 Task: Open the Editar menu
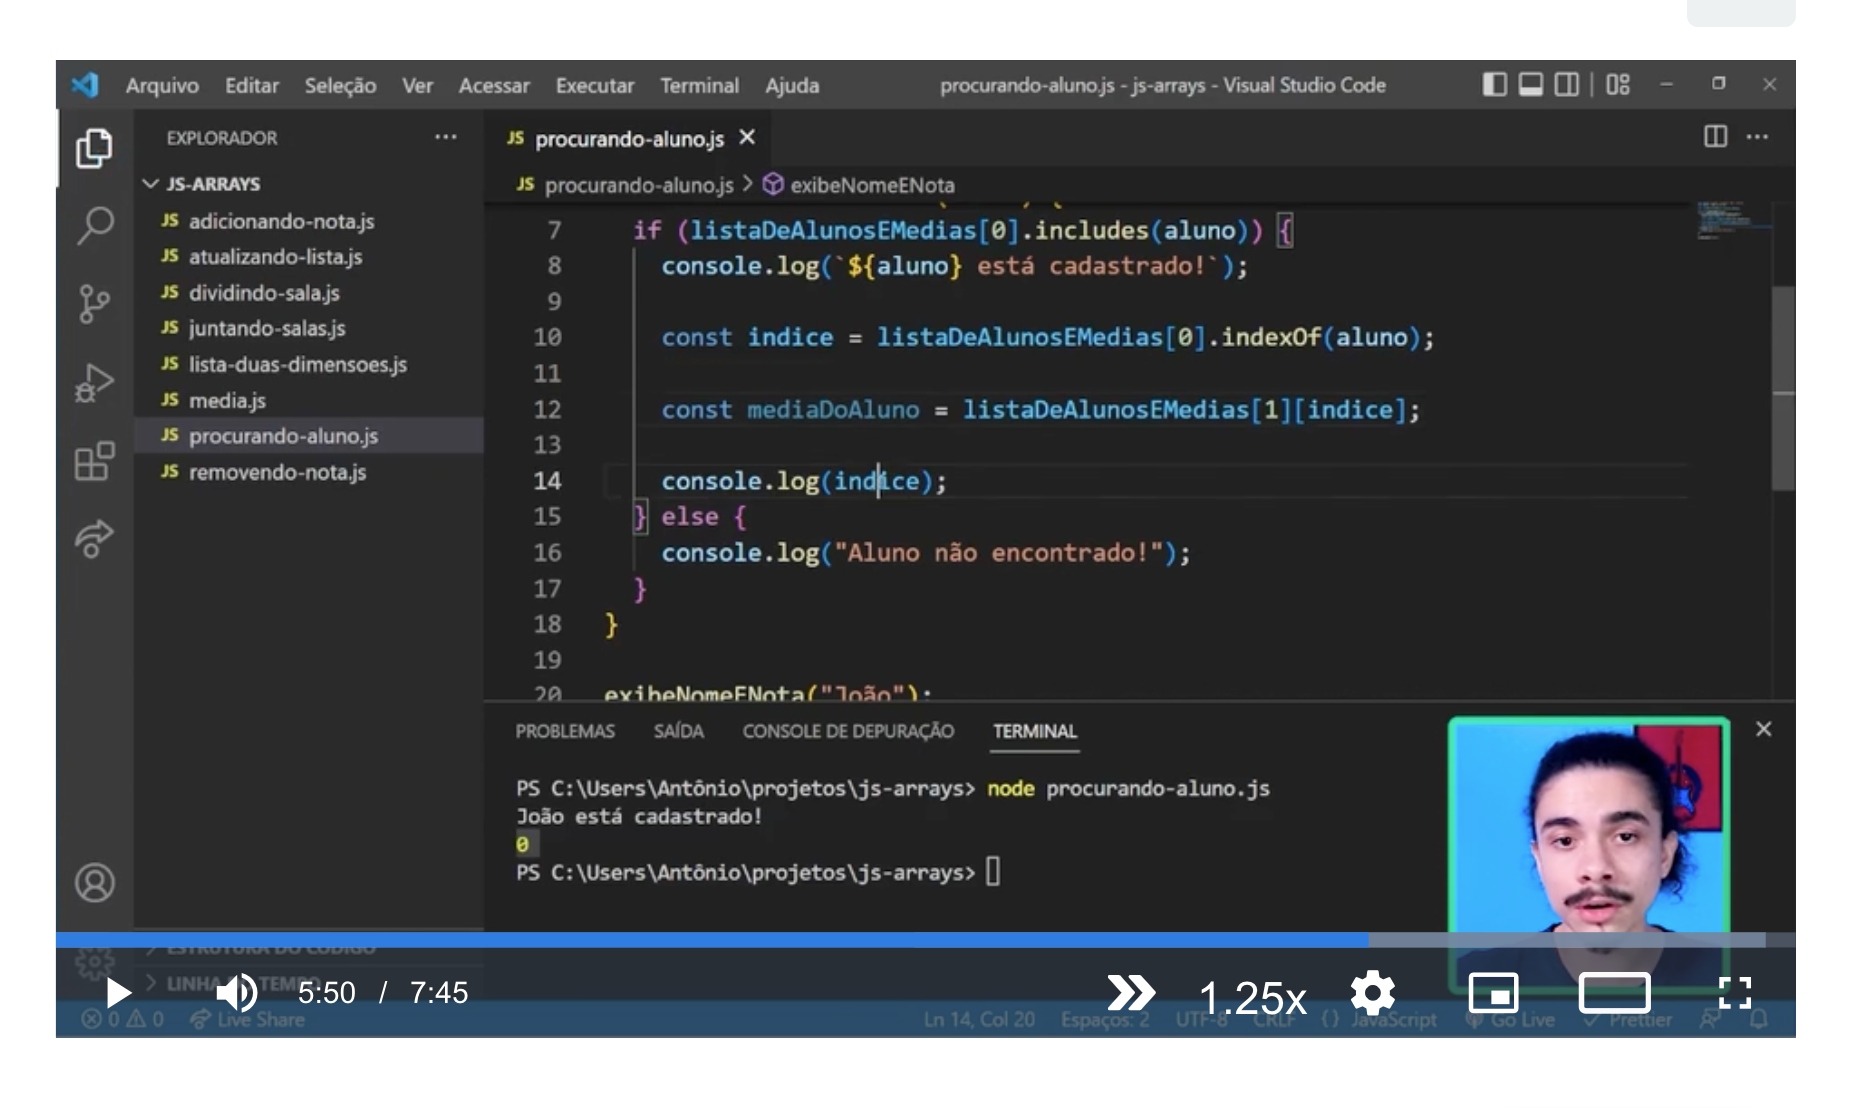[x=252, y=86]
